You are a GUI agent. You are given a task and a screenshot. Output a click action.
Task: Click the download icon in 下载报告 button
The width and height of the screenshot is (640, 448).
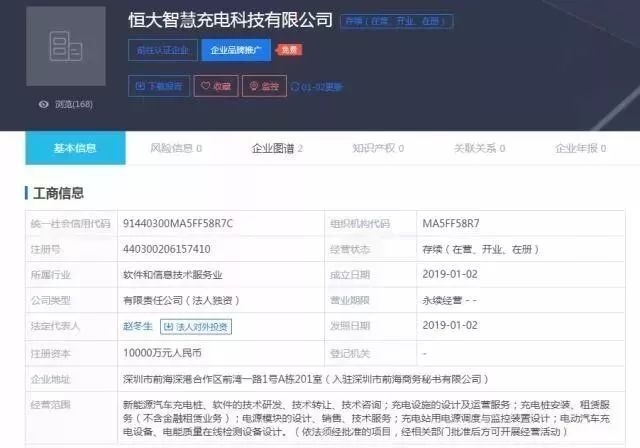coord(140,86)
